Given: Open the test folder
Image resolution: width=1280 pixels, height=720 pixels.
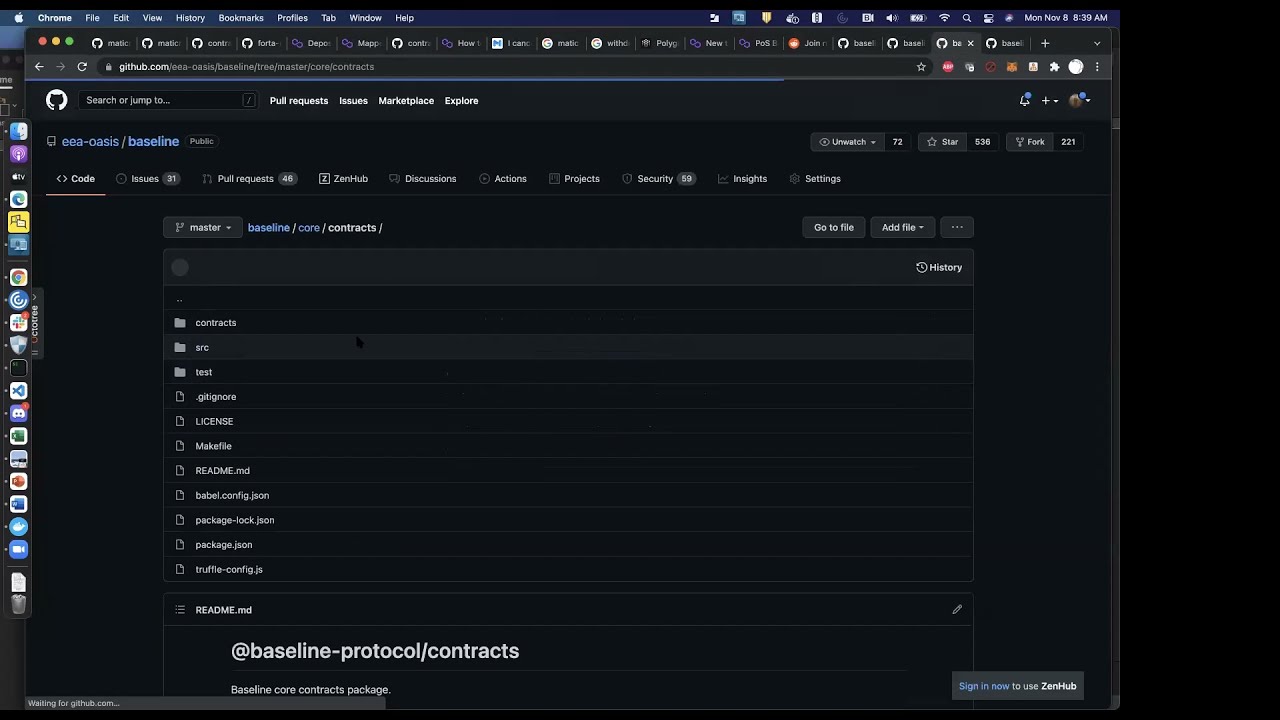Looking at the screenshot, I should 203,372.
